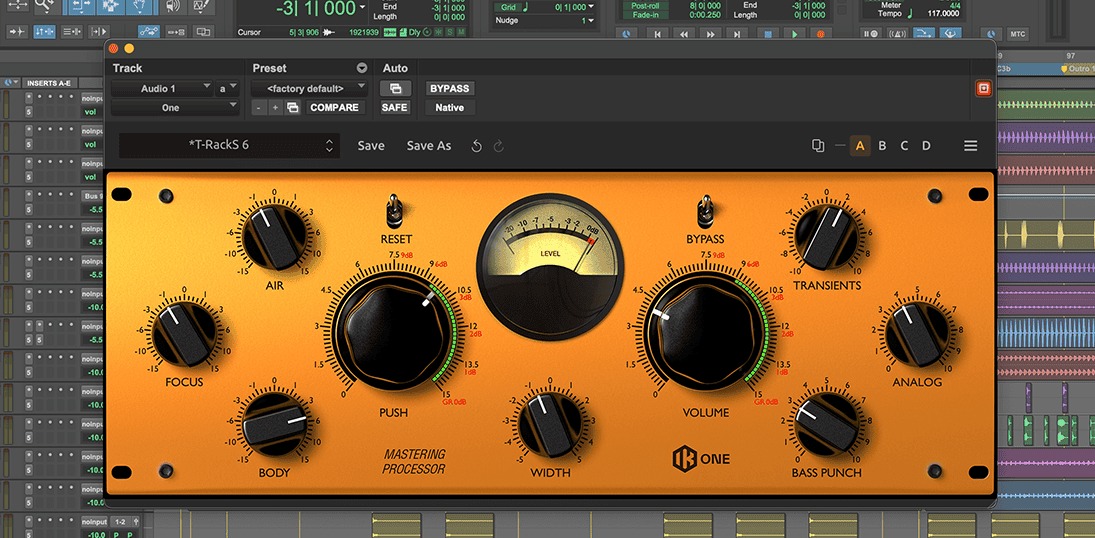
Task: Click Return to Zero in the transport
Action: [657, 33]
